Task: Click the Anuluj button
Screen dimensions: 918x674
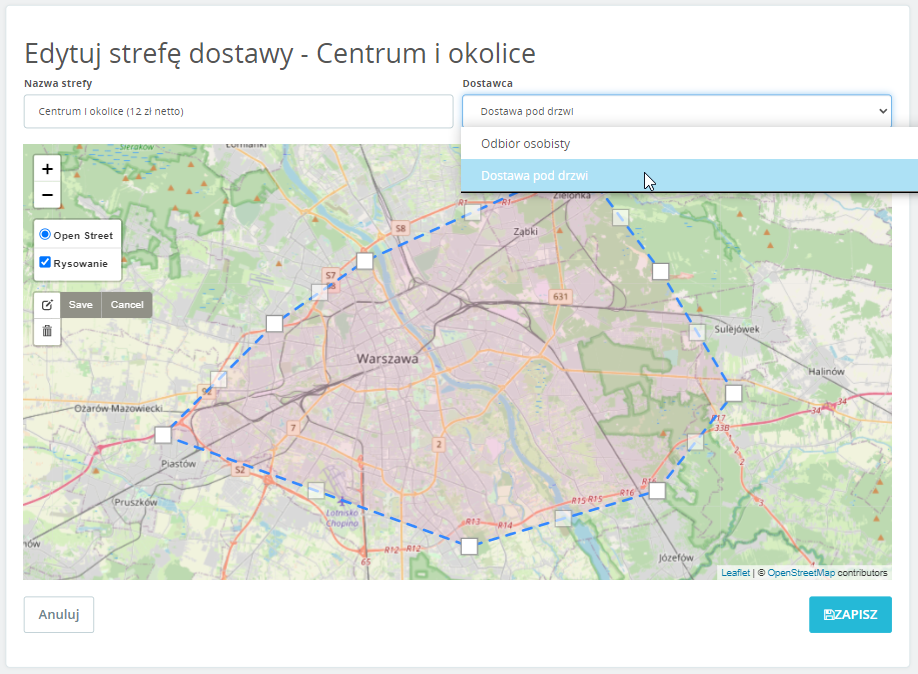Action: coord(59,614)
